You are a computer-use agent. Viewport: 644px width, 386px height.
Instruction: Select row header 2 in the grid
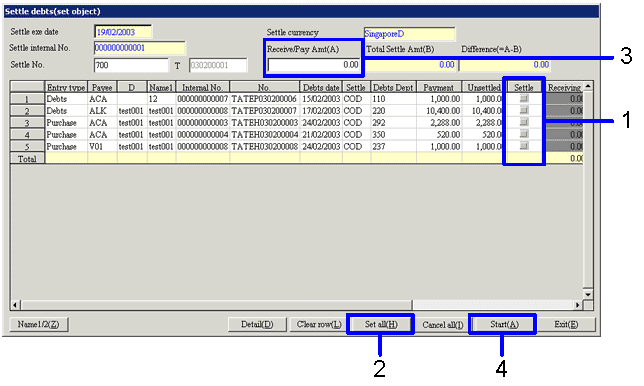(x=27, y=111)
